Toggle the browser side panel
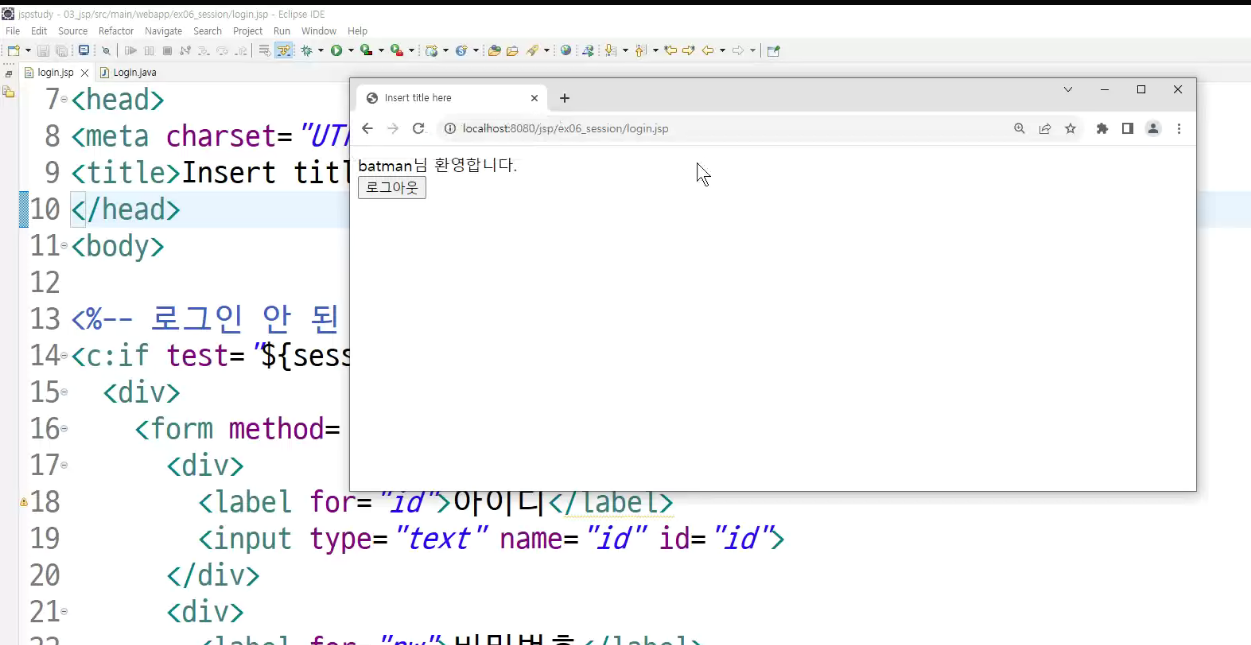 coord(1127,128)
